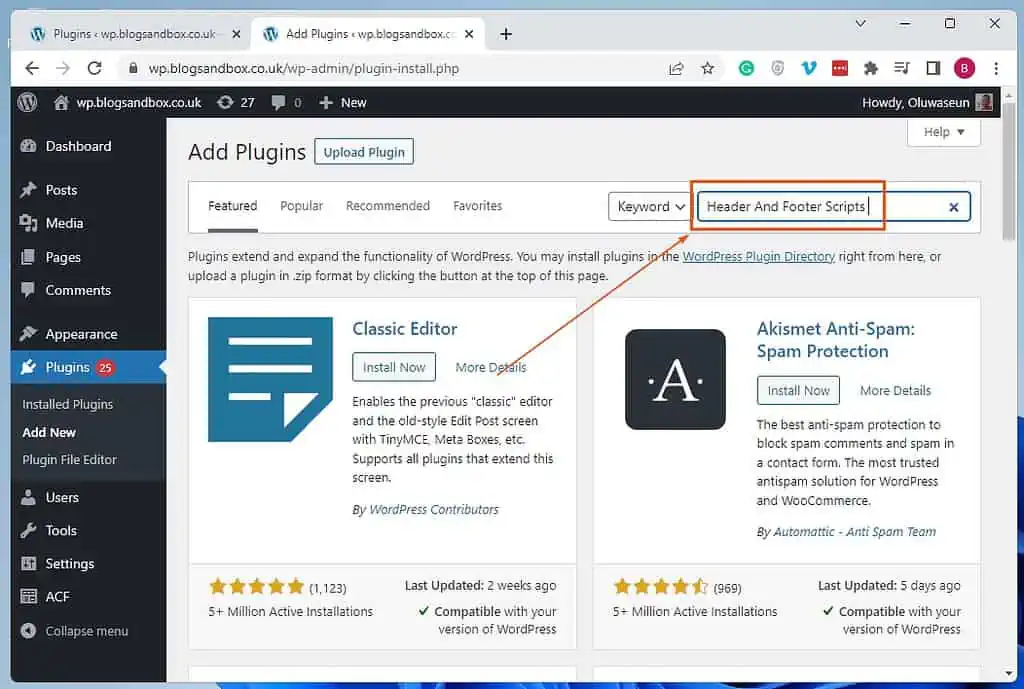The width and height of the screenshot is (1024, 689).
Task: Open the WordPress Contributors author link
Action: 434,509
